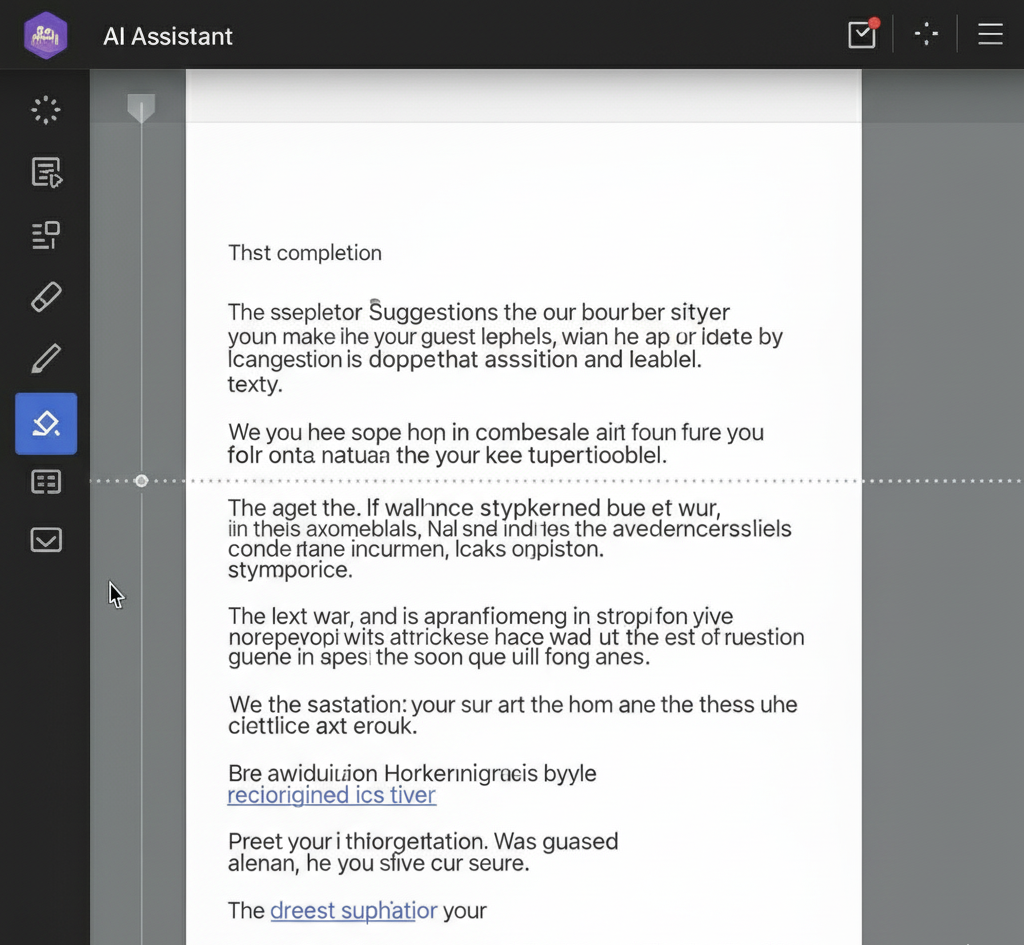1024x945 pixels.
Task: Open the "reciorigined ics tiver" link
Action: (x=331, y=796)
